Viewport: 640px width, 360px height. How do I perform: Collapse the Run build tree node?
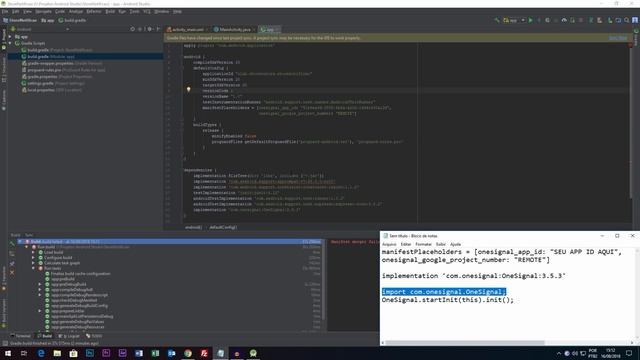tap(27, 247)
